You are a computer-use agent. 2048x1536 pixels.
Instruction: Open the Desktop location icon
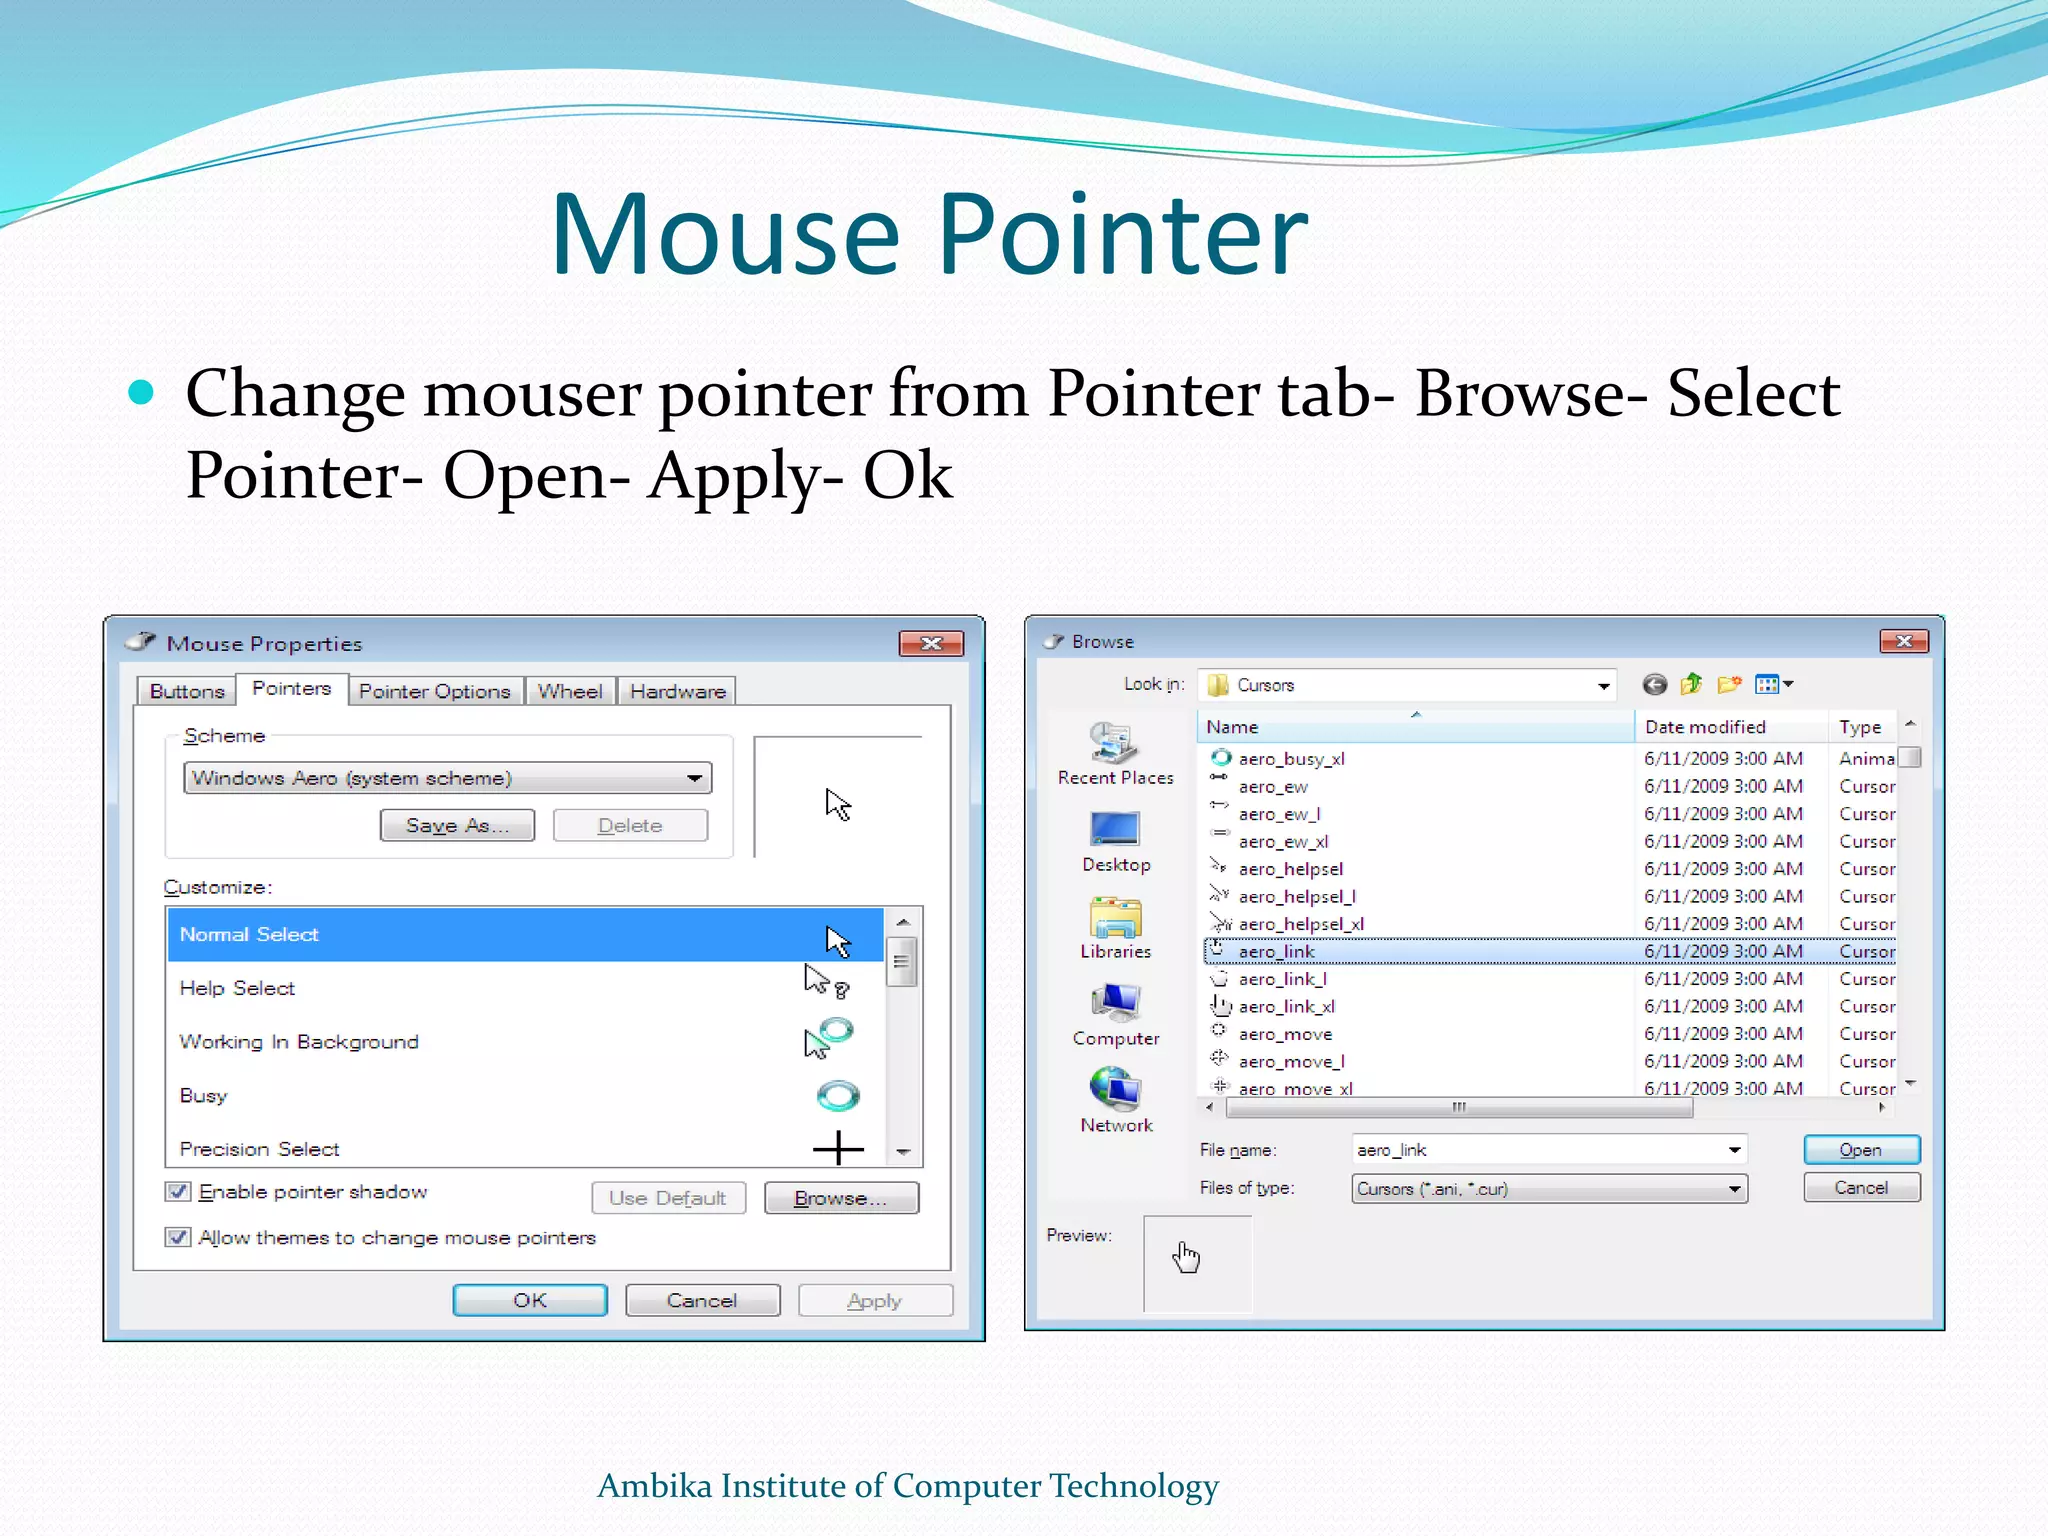click(x=1114, y=830)
